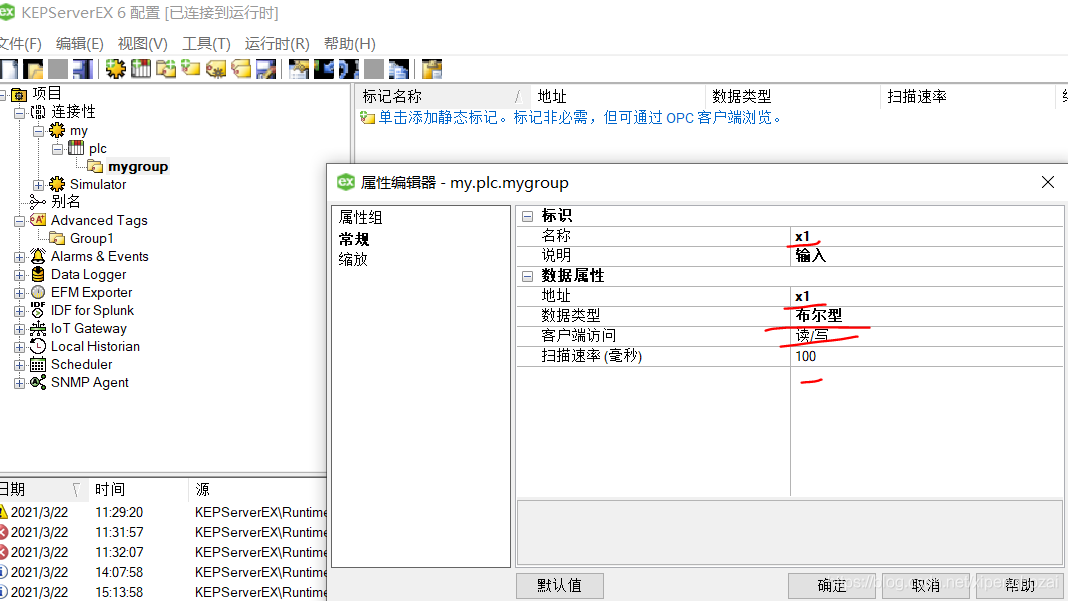Click the single tag with gear toolbar icon

[x=216, y=69]
